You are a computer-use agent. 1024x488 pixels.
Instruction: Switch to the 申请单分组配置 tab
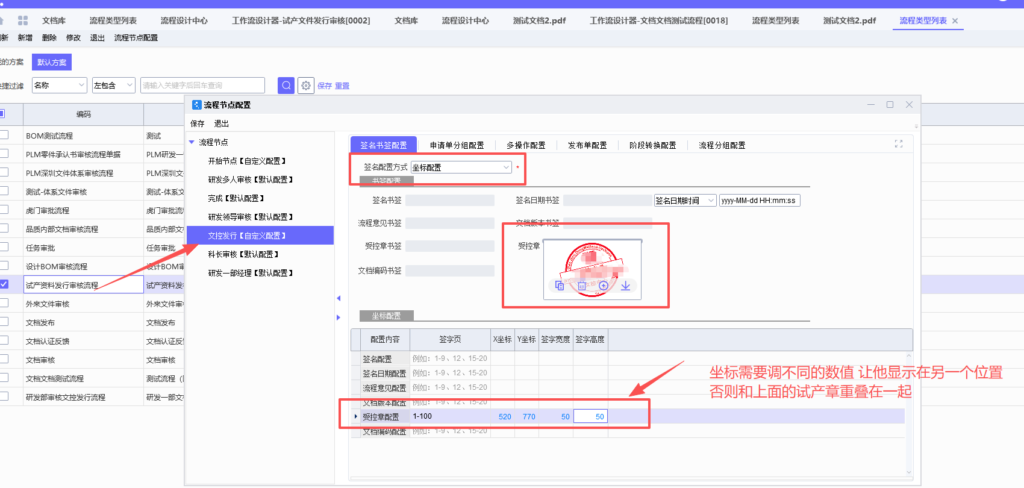click(456, 145)
